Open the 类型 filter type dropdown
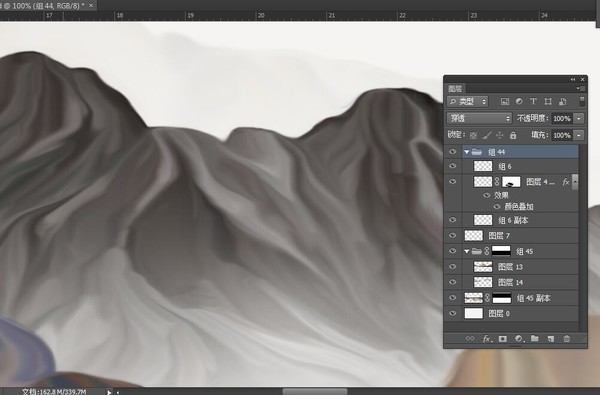Viewport: 600px width, 395px height. (468, 101)
